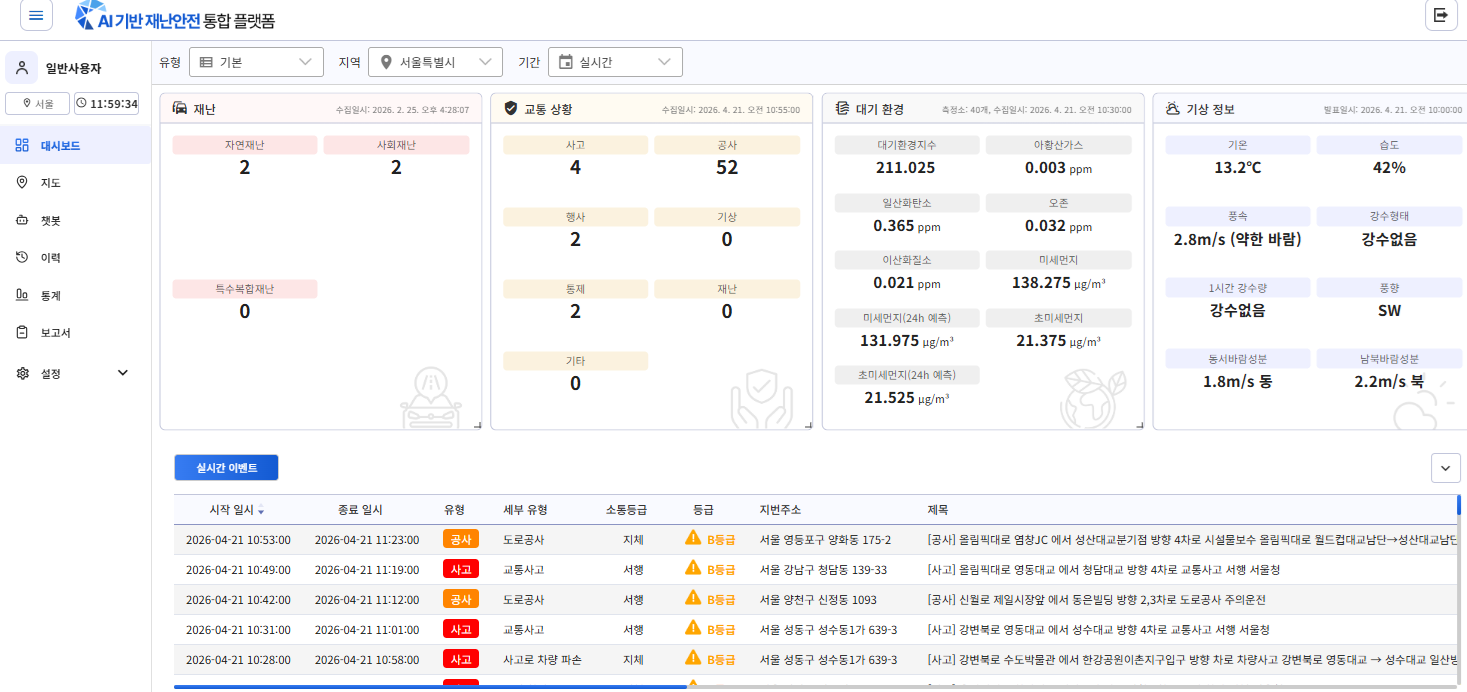Click the 설정 gear icon
This screenshot has width=1467, height=692.
(22, 373)
